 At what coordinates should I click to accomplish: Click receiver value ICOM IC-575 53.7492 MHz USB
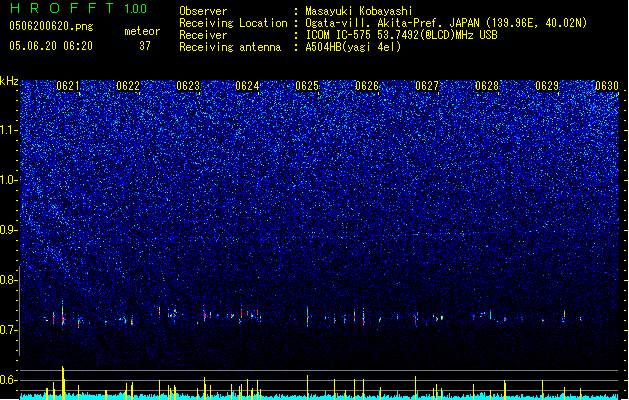tap(401, 35)
